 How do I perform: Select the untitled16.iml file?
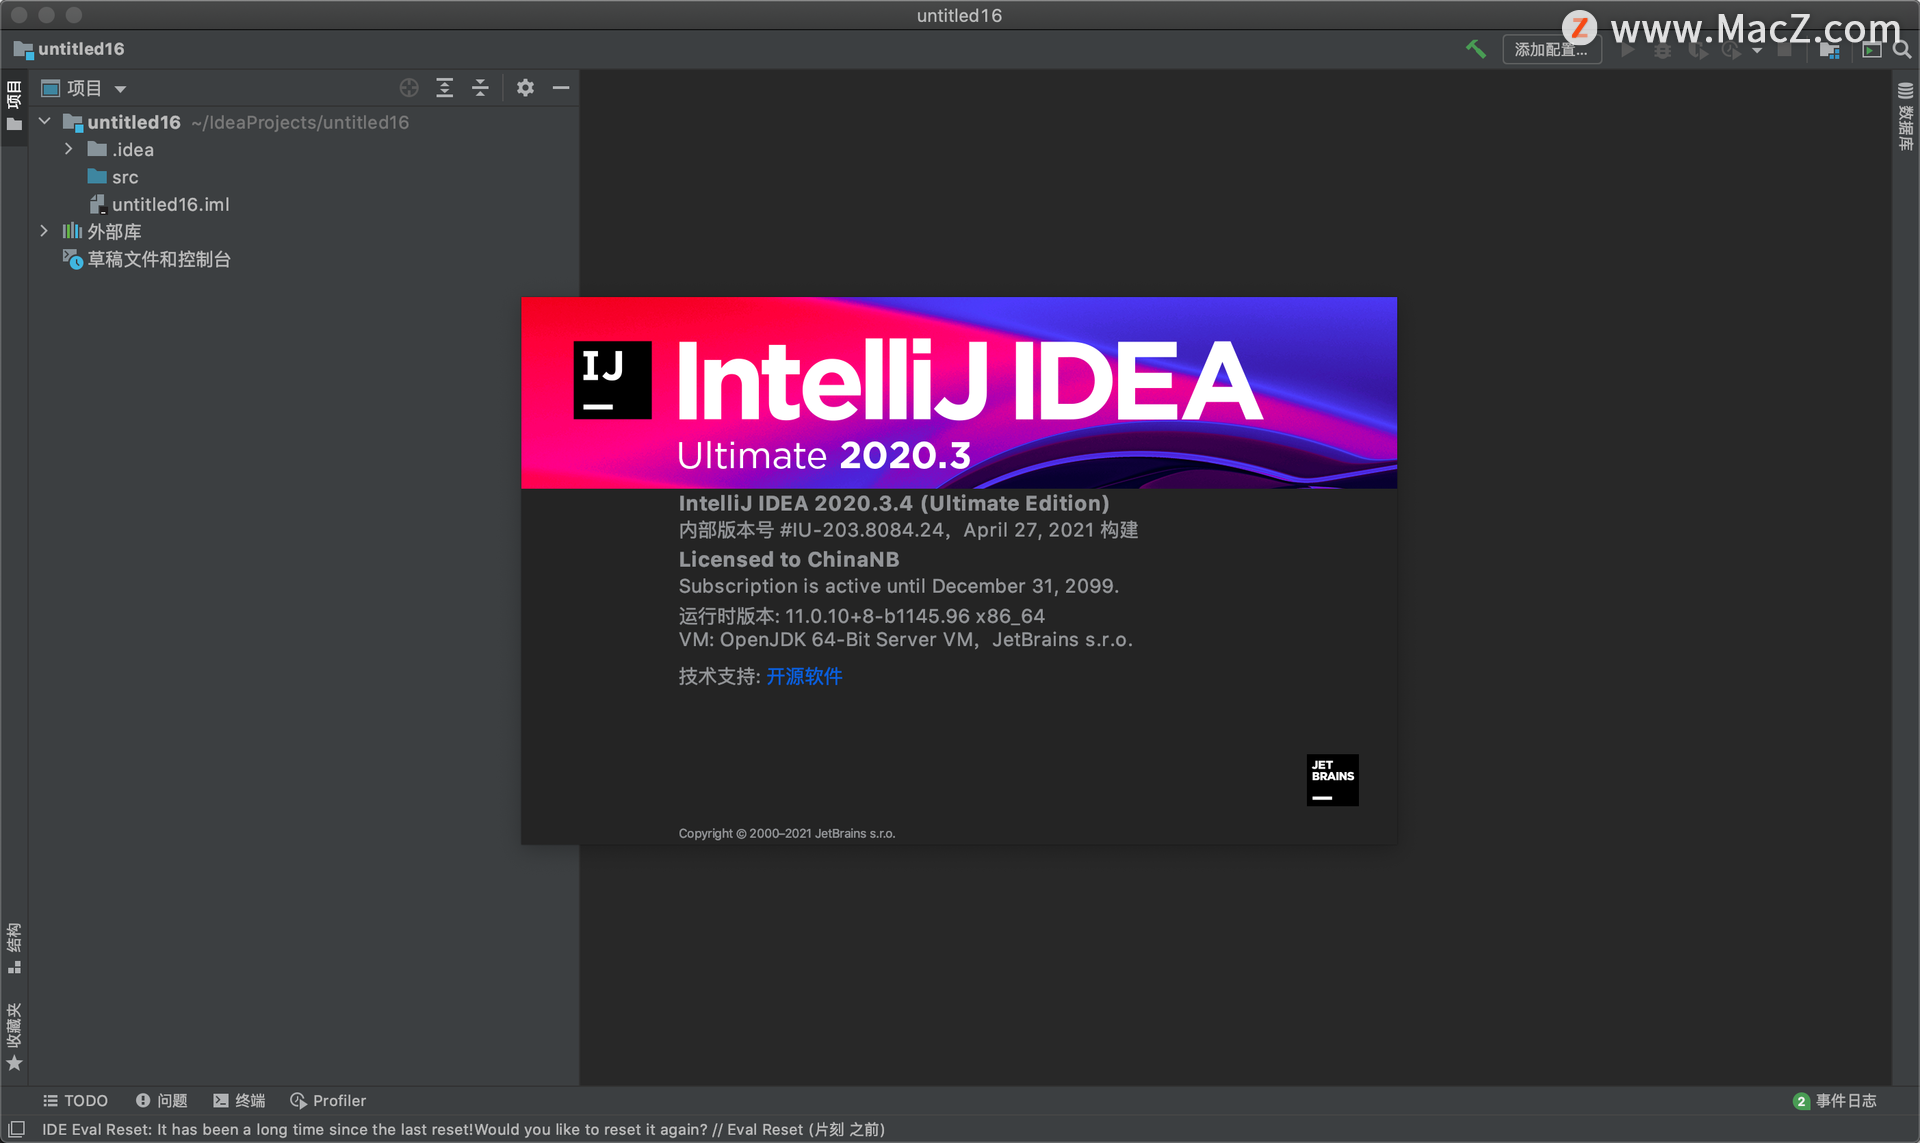(304, 204)
